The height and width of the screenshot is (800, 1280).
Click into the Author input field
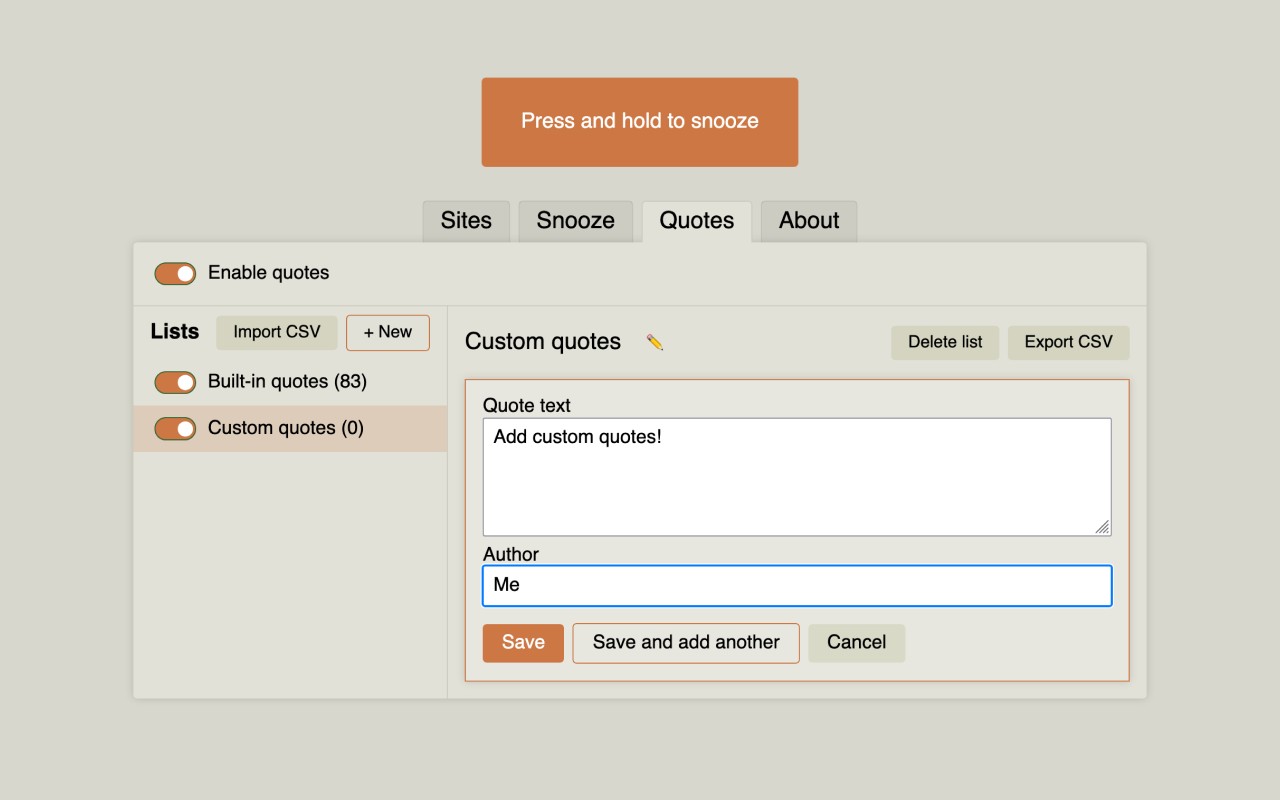pyautogui.click(x=797, y=586)
